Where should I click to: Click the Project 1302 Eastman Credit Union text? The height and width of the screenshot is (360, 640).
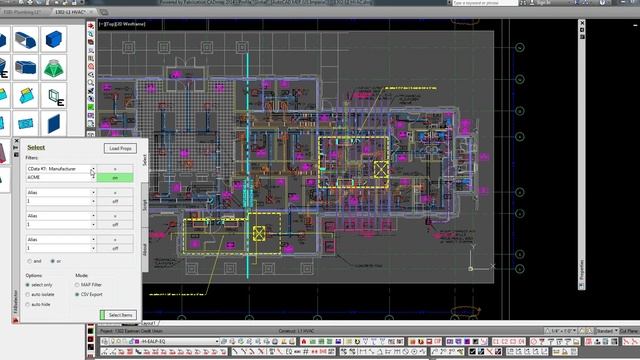[131, 331]
